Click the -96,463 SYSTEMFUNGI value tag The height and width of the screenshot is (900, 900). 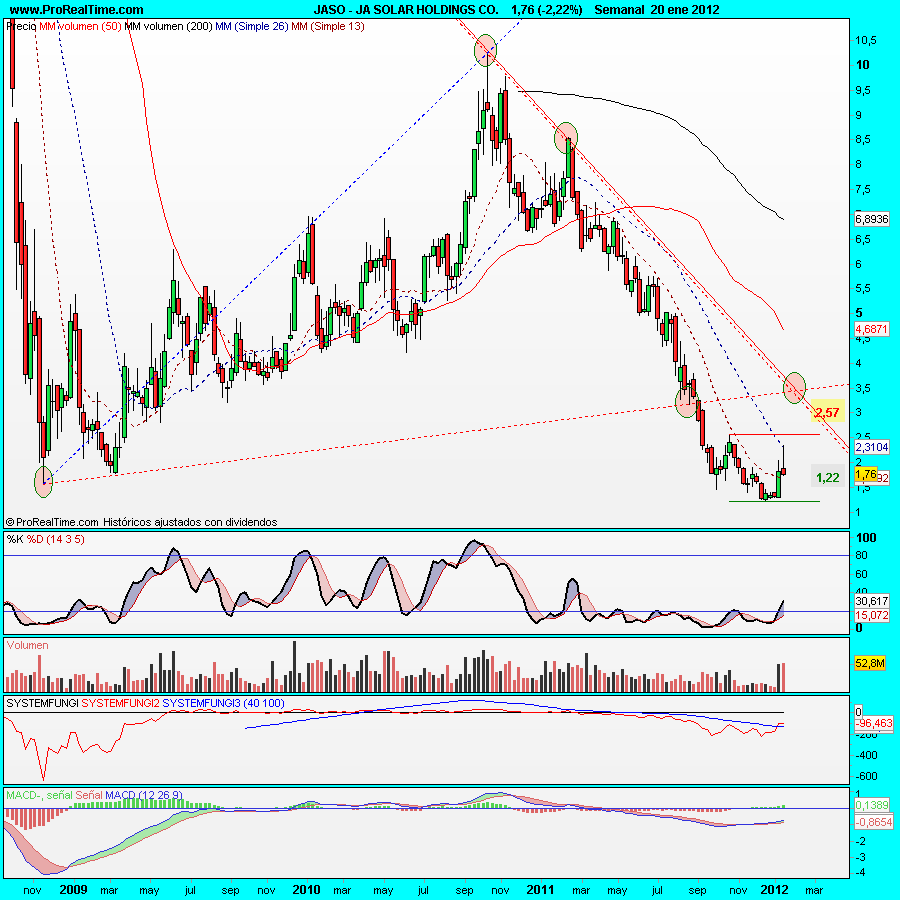coord(874,723)
